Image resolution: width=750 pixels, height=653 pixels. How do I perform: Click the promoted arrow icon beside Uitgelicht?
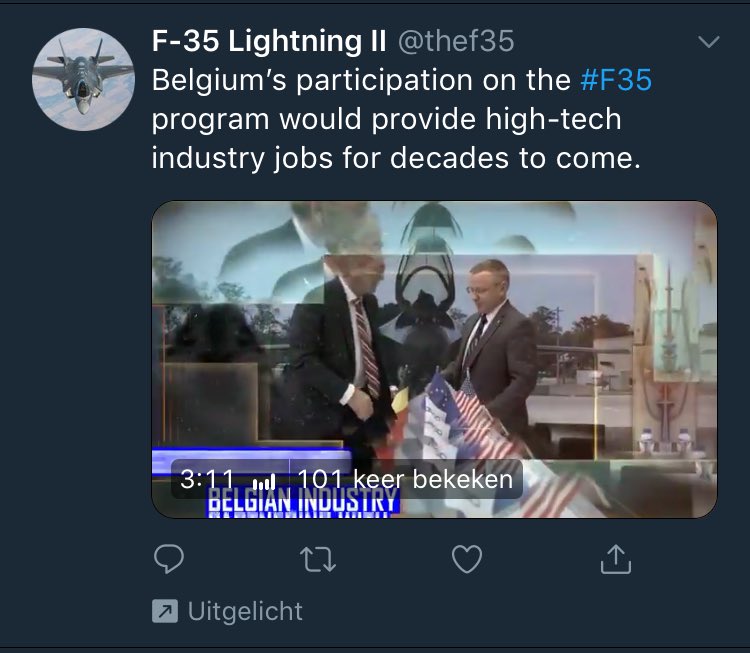165,611
